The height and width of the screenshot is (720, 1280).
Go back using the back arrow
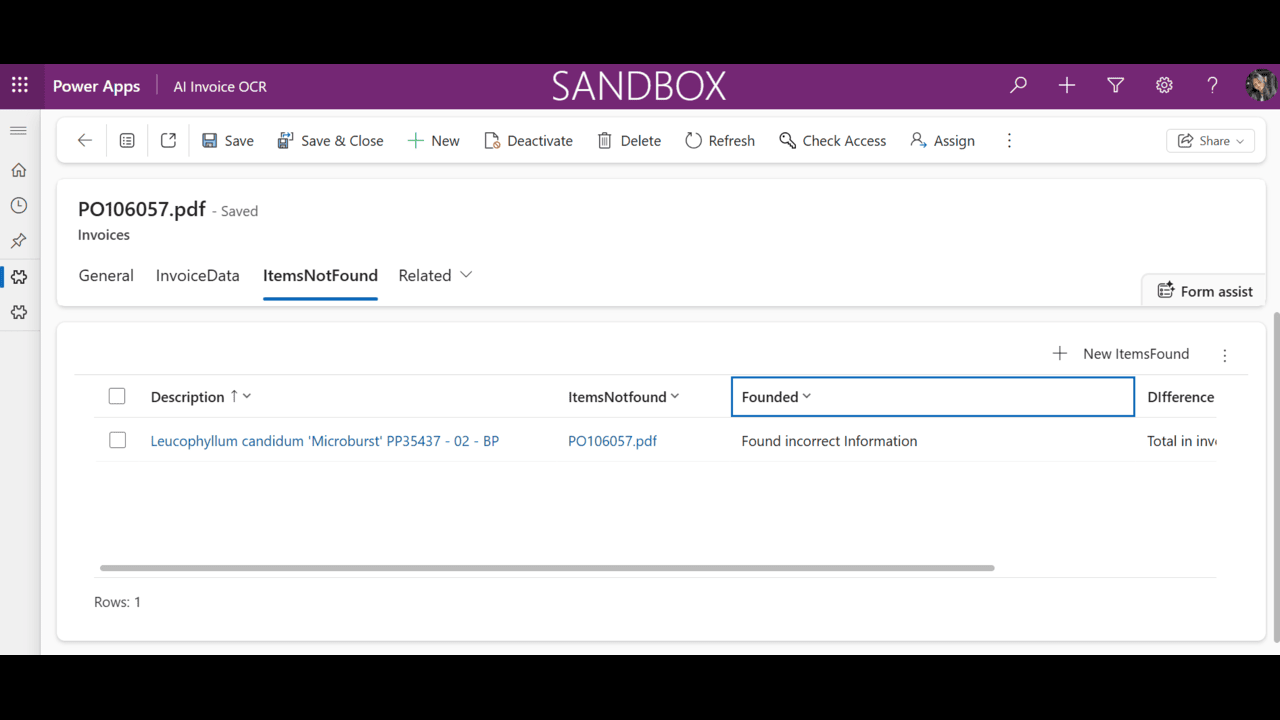click(x=85, y=141)
